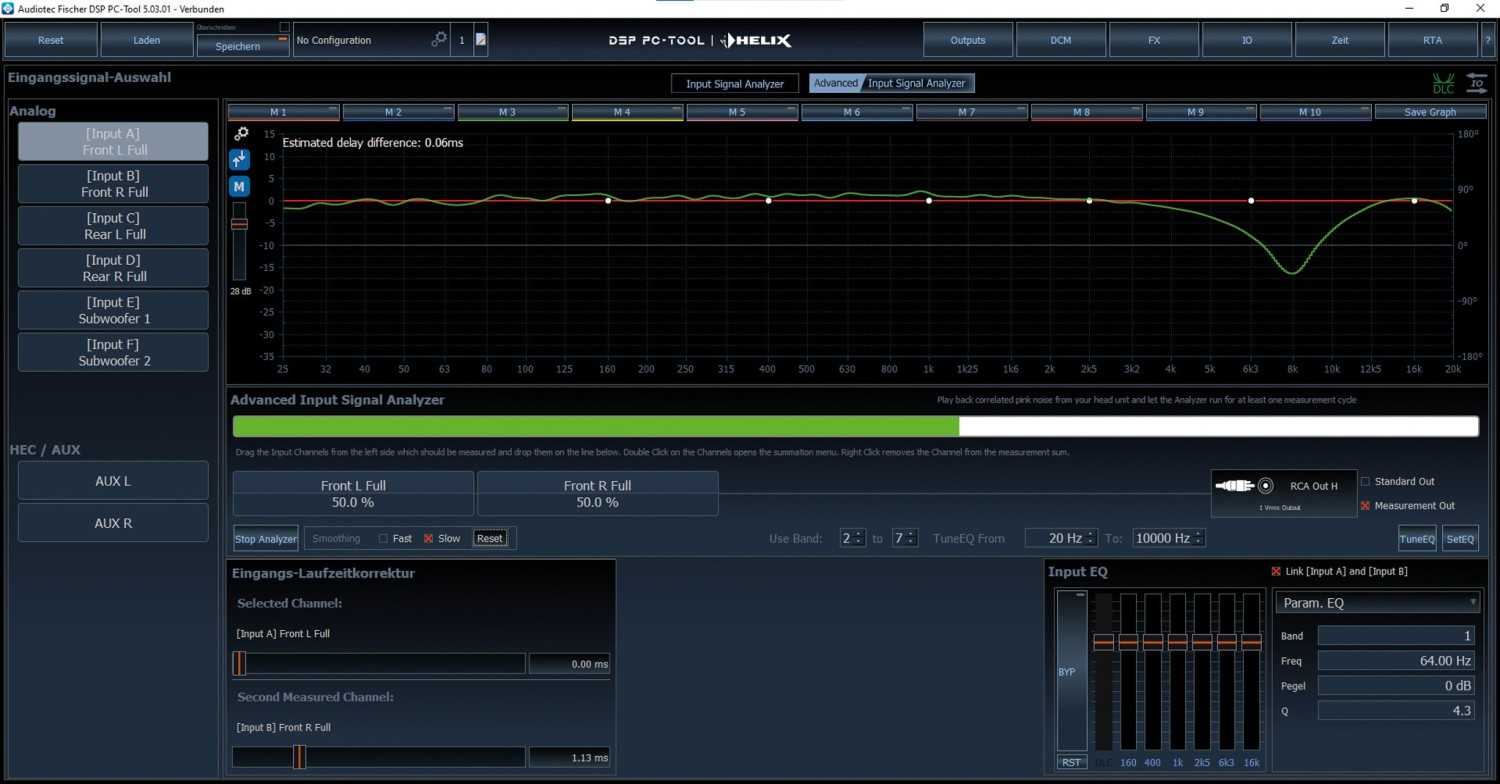Click the Pegel 0 dB field

[1396, 686]
